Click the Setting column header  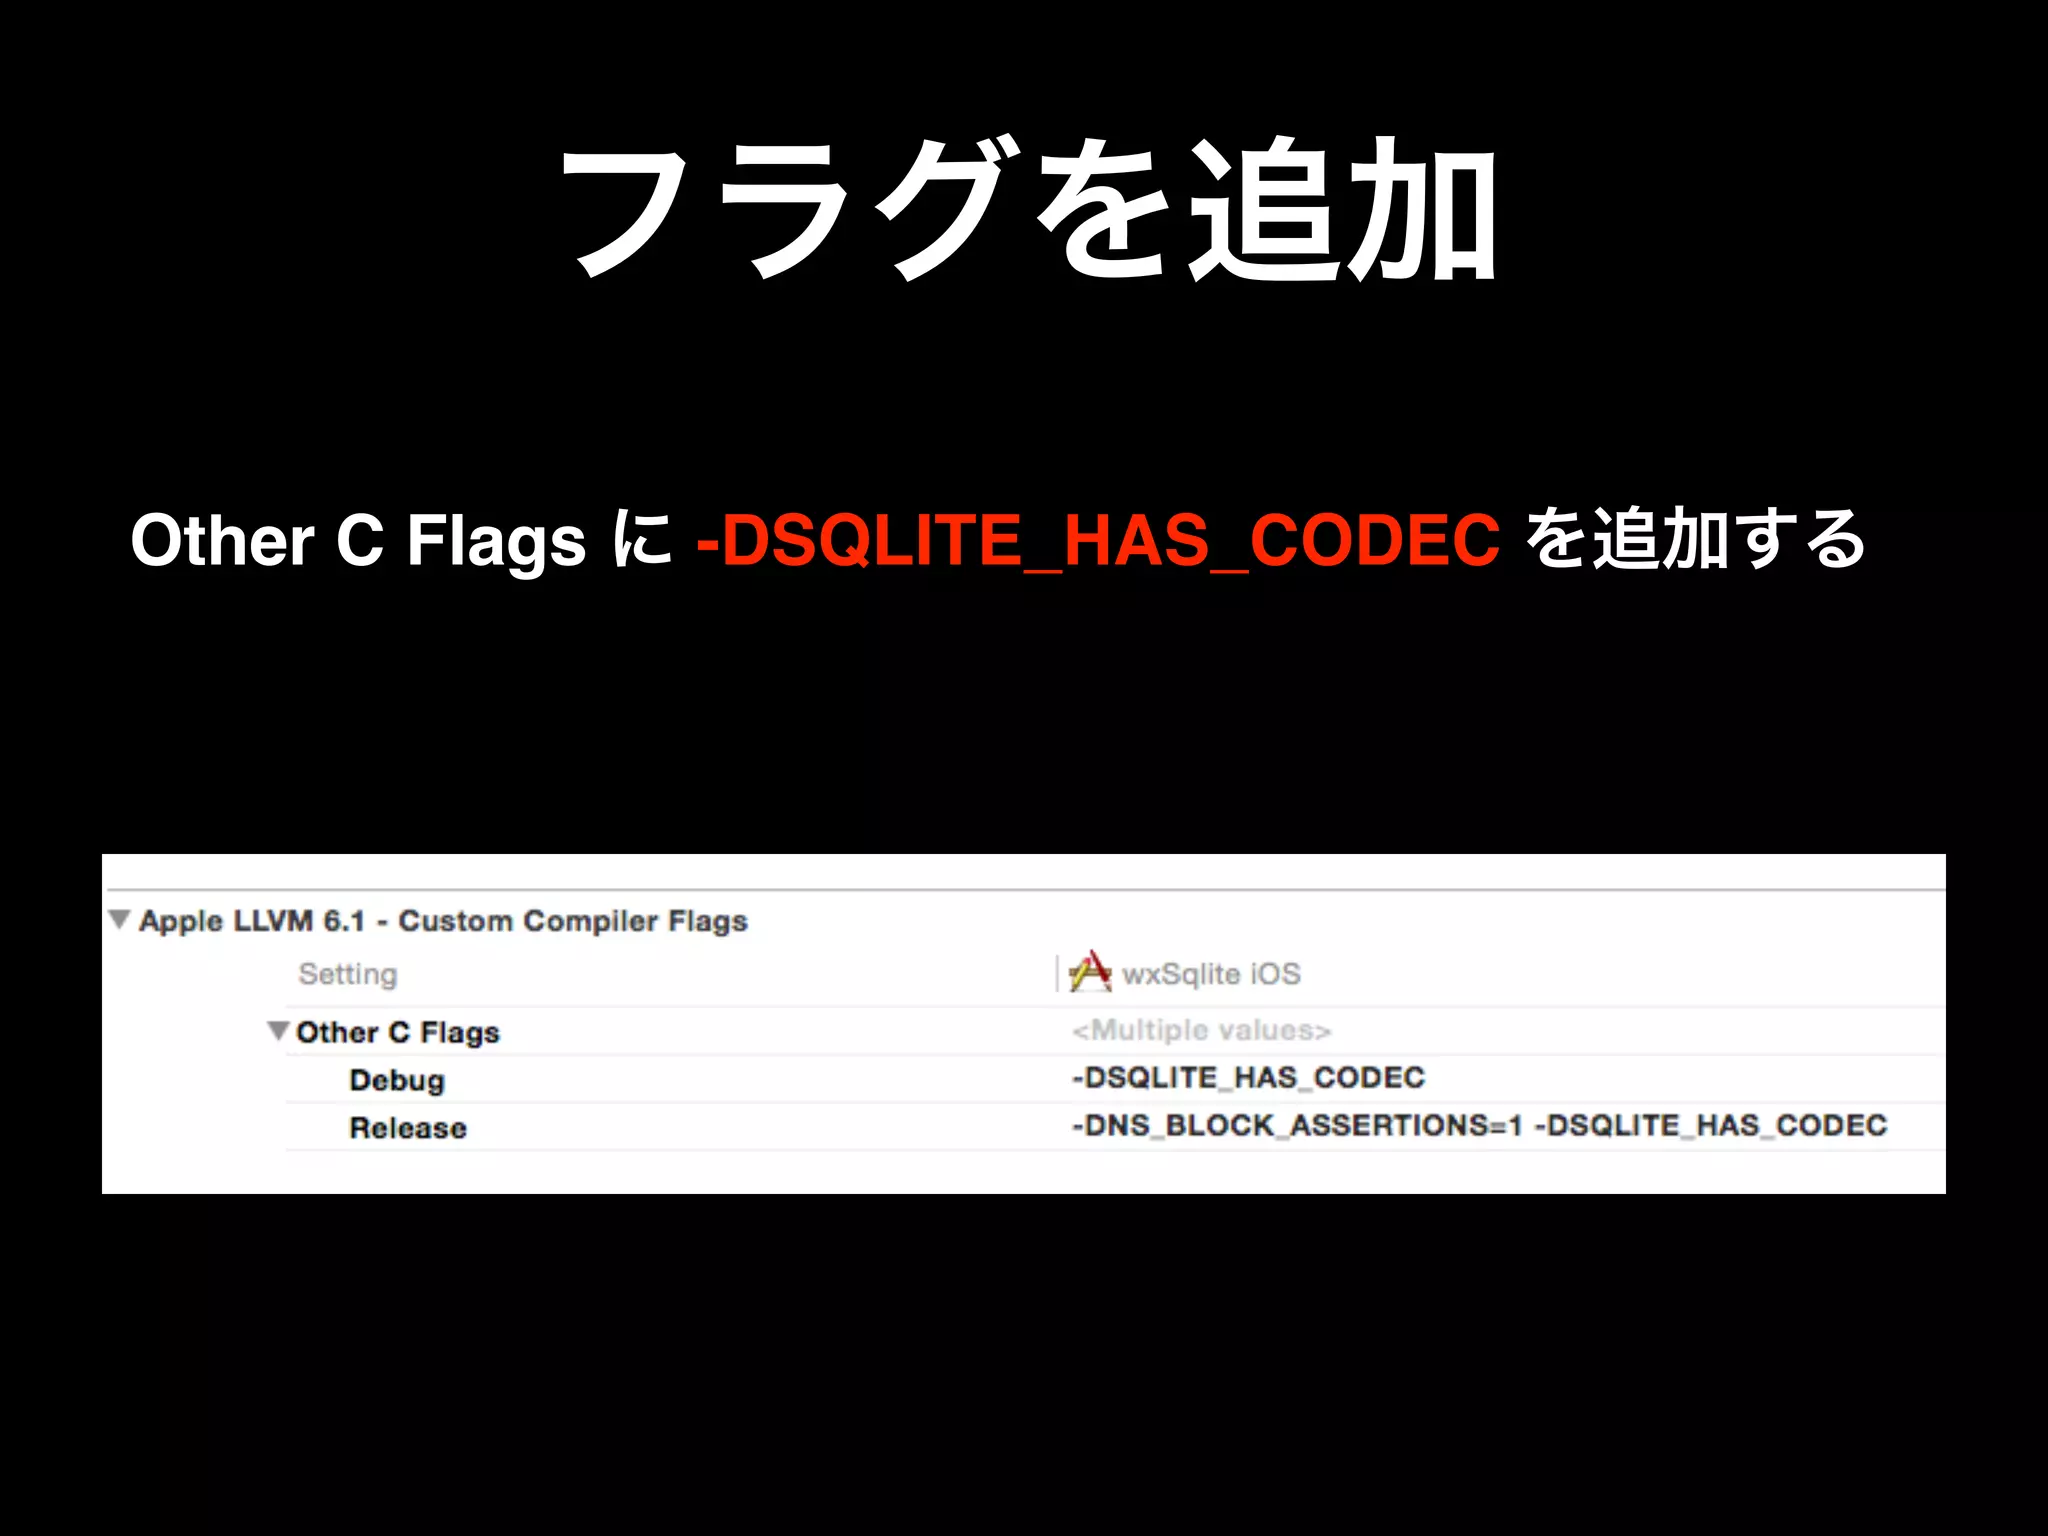(x=348, y=973)
